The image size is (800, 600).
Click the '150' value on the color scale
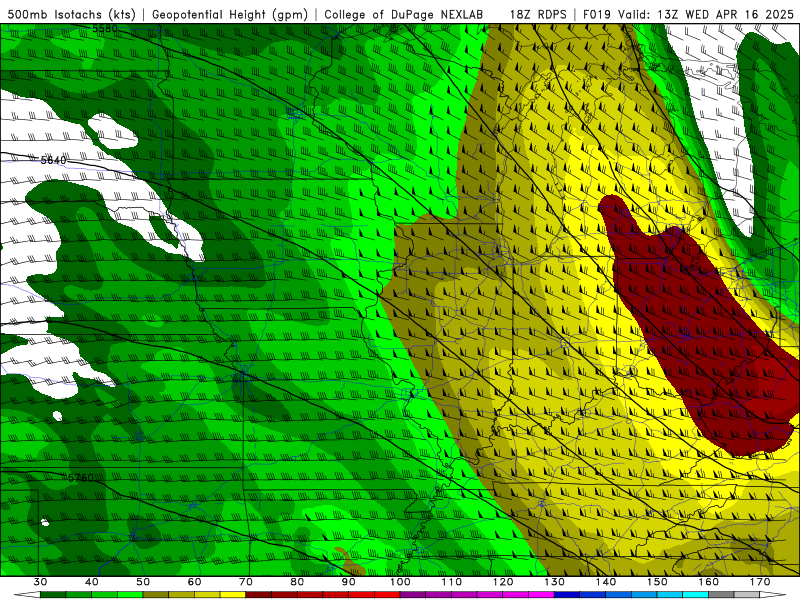(657, 582)
